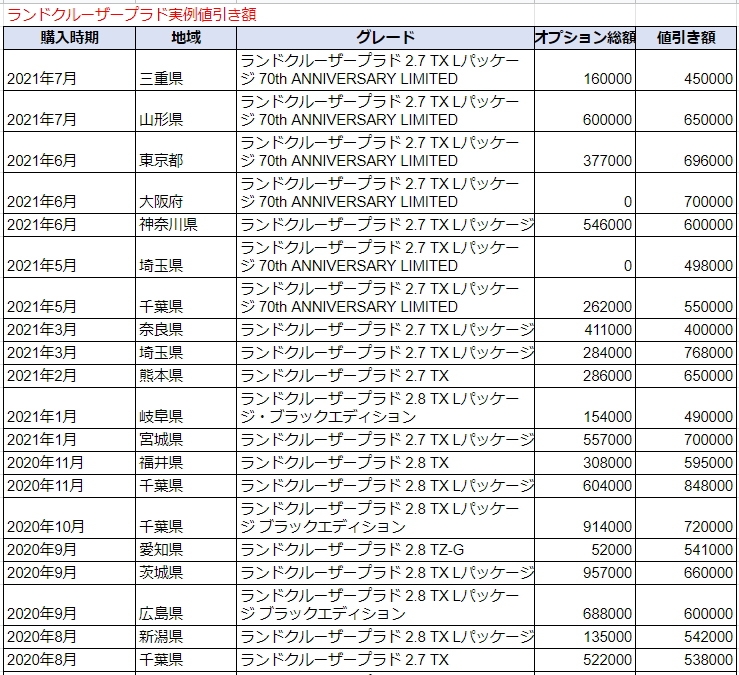Select option total 284000 cell
The width and height of the screenshot is (739, 675).
tap(585, 353)
